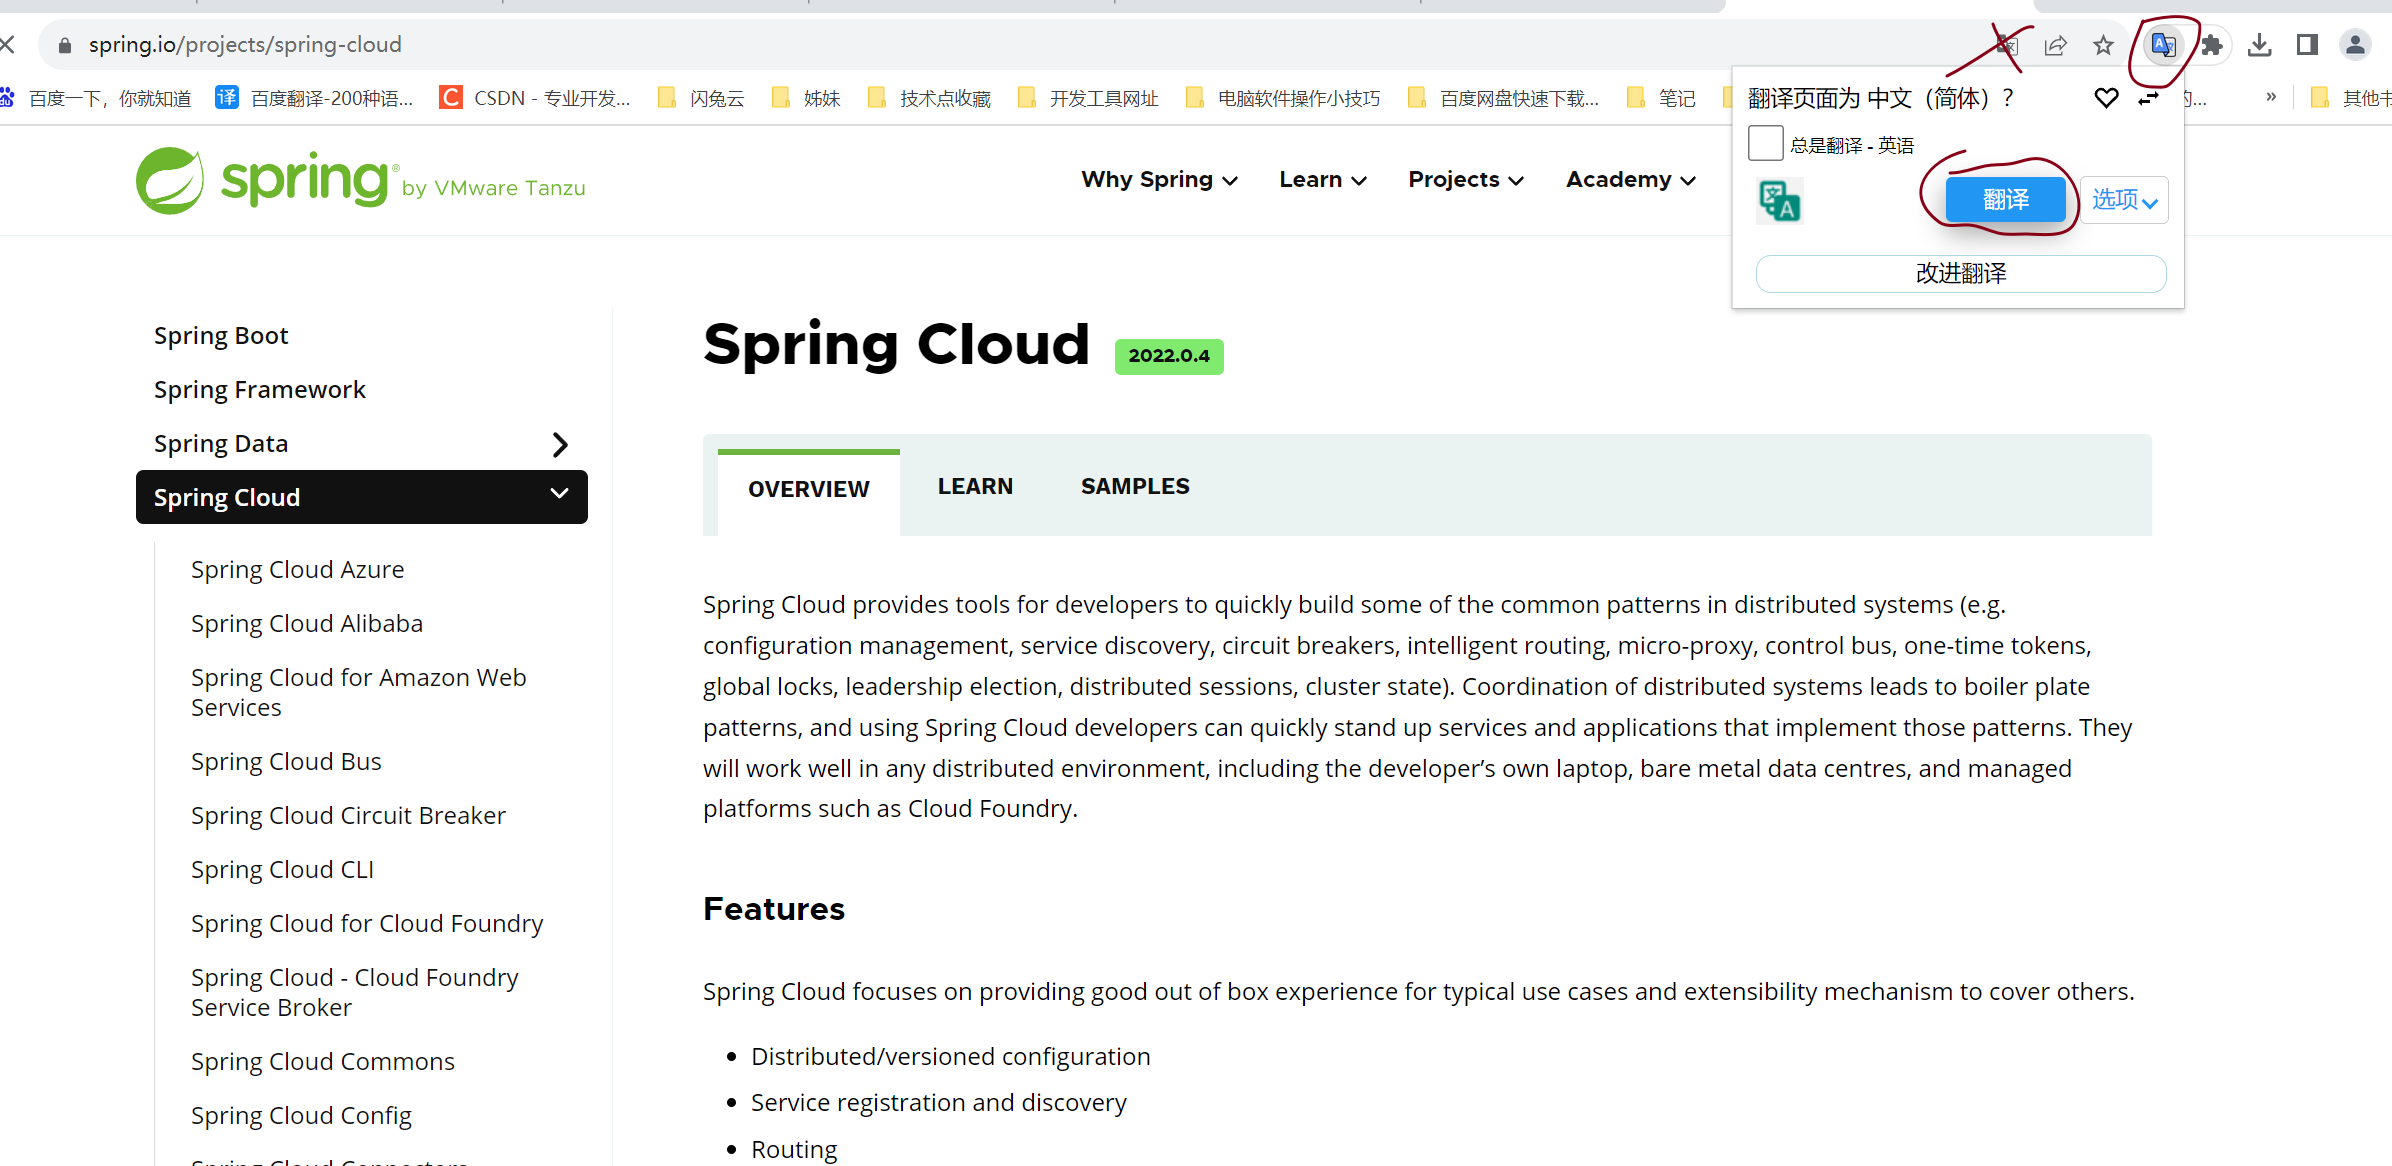Switch to the LEARN tab

click(x=975, y=487)
